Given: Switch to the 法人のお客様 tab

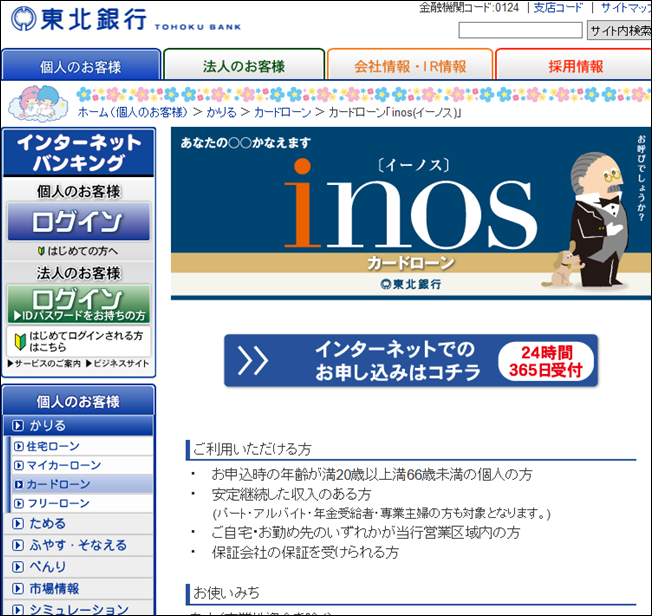Looking at the screenshot, I should pos(244,64).
